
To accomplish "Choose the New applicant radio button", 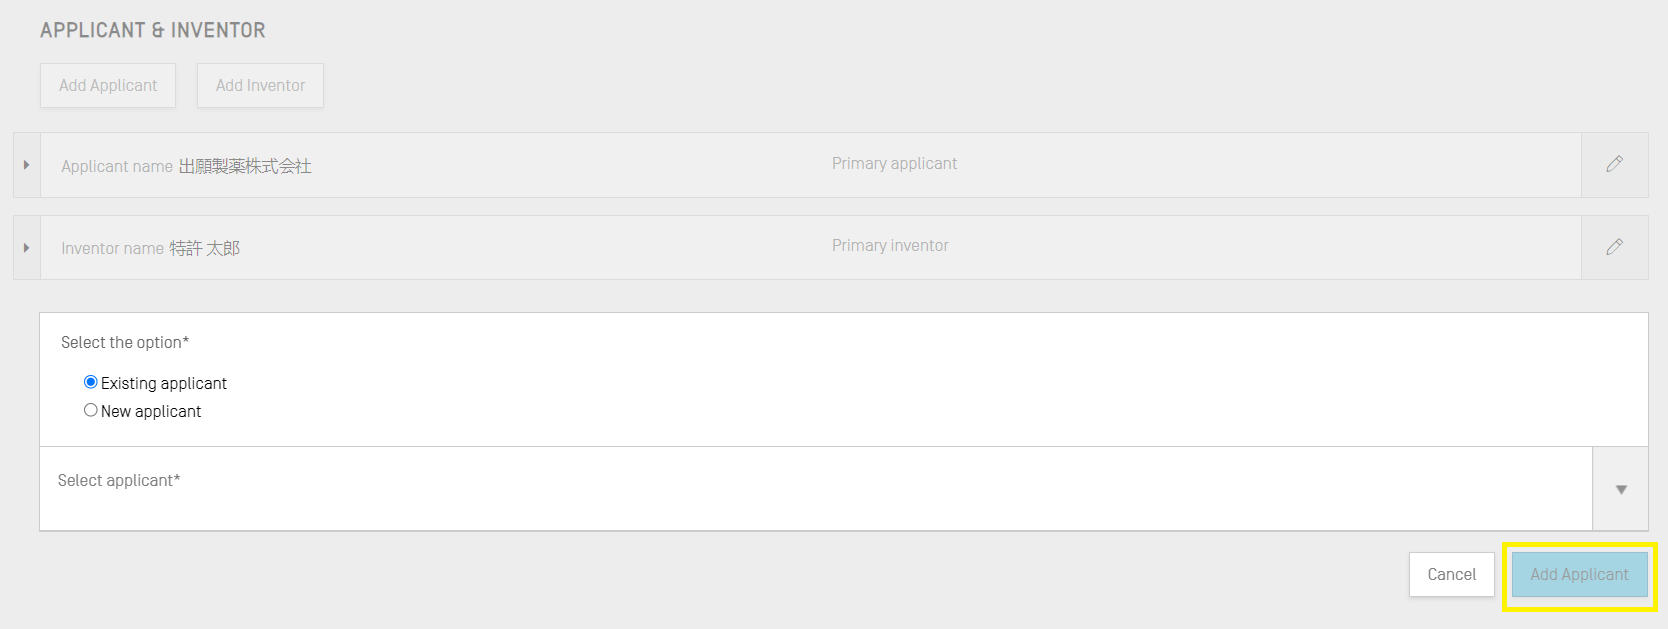I will pos(91,410).
